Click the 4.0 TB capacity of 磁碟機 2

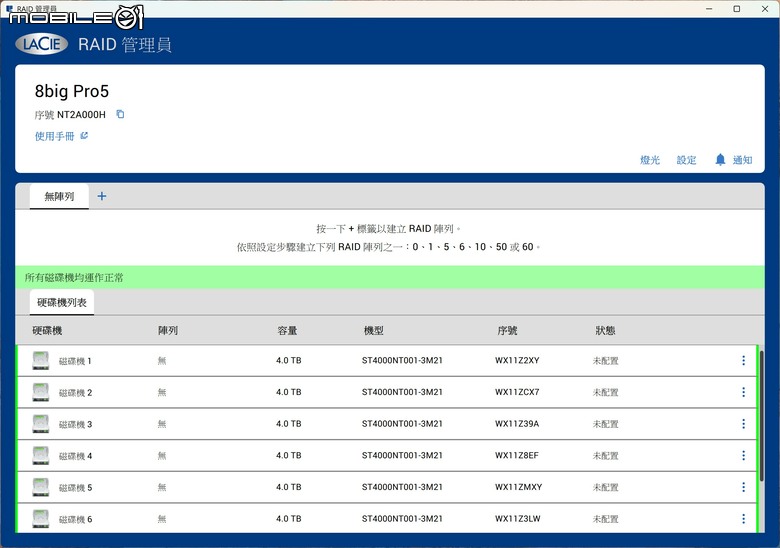[x=289, y=392]
